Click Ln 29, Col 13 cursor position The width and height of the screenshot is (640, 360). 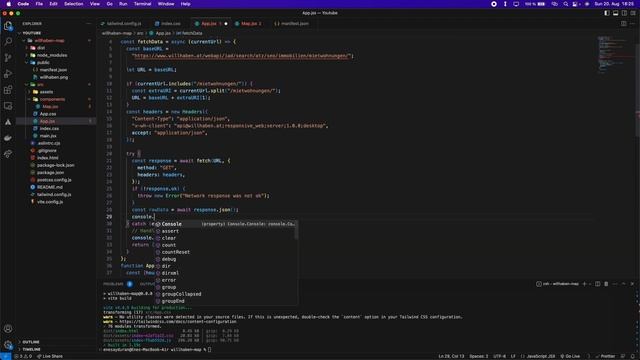tap(451, 356)
